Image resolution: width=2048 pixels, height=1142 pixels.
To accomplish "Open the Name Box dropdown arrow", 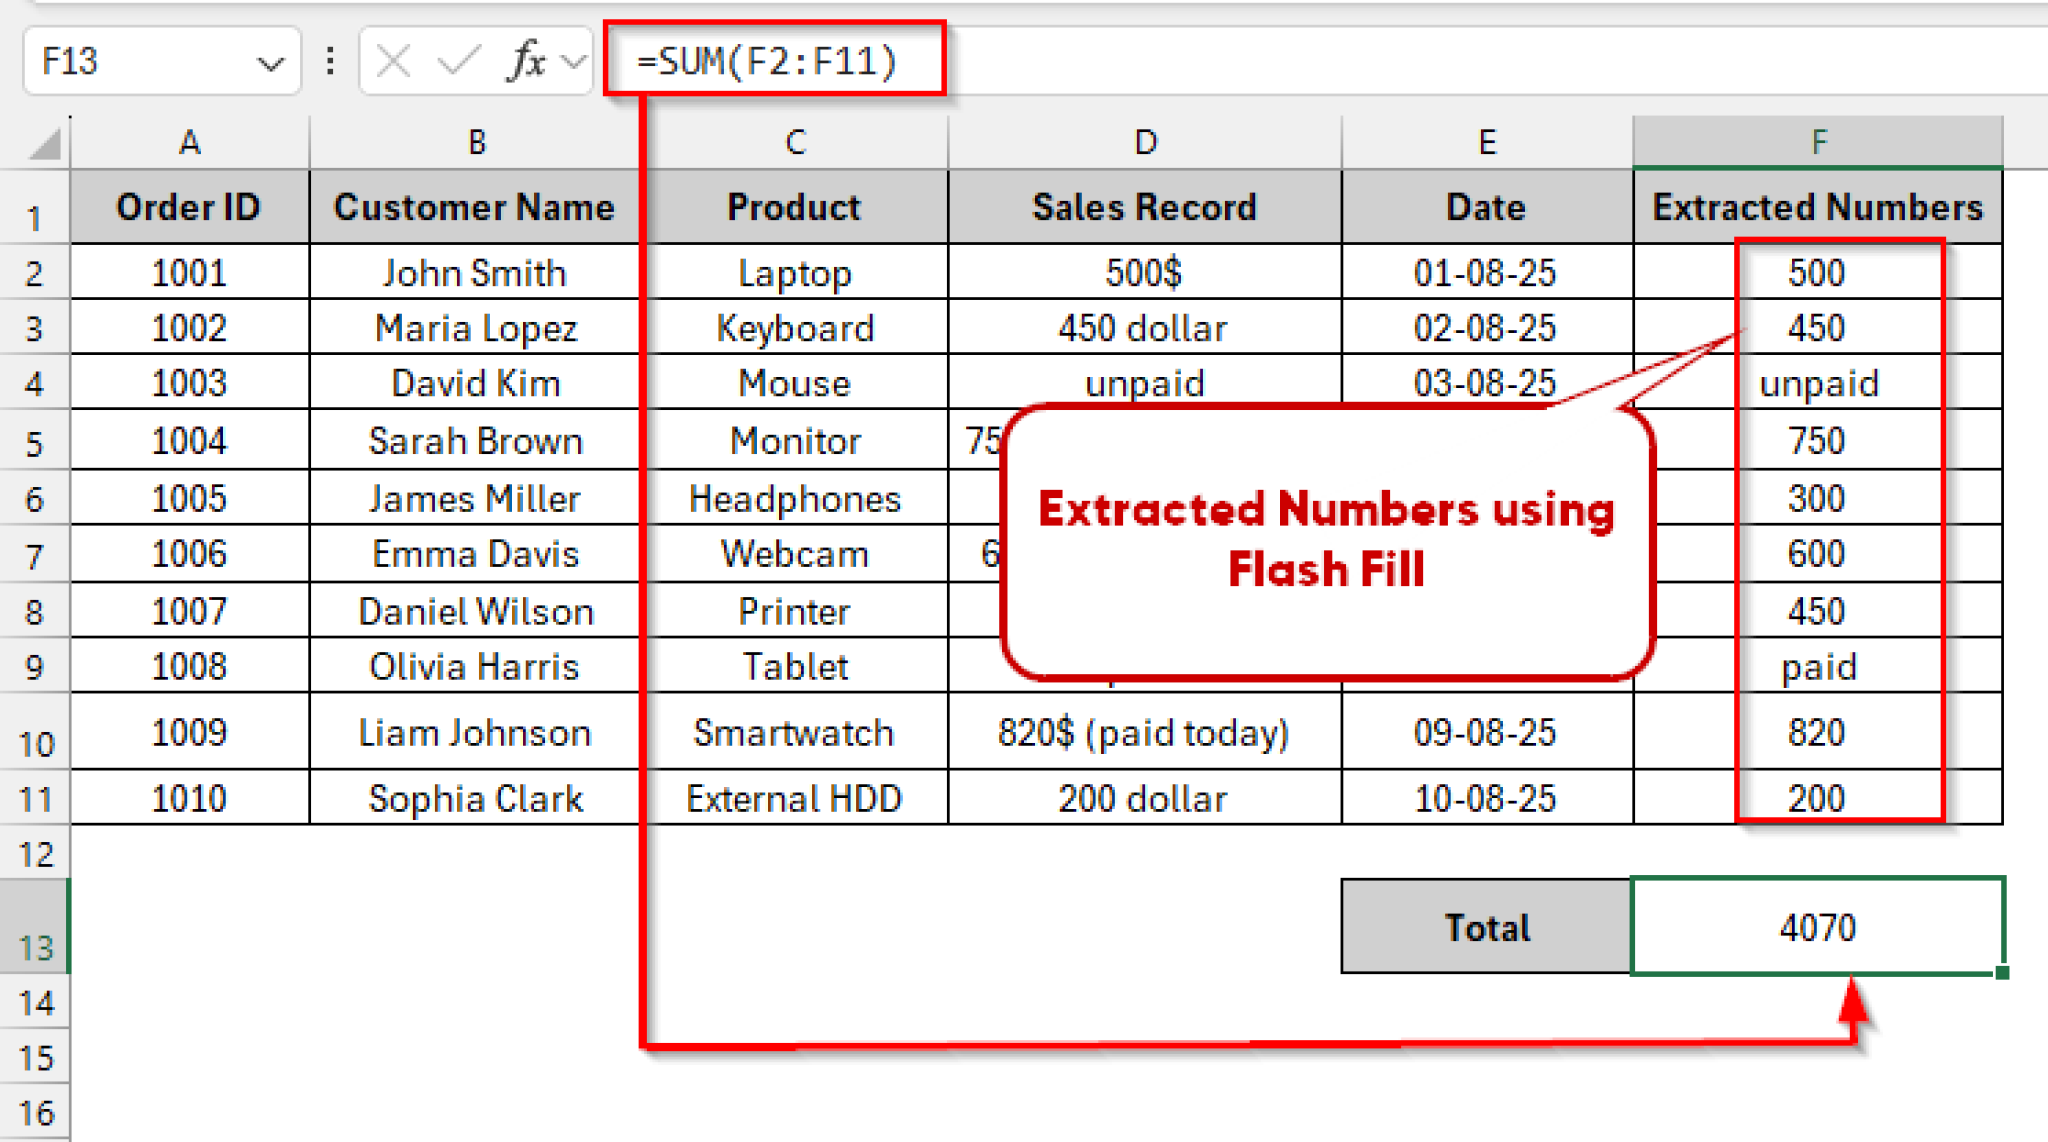I will tap(273, 62).
